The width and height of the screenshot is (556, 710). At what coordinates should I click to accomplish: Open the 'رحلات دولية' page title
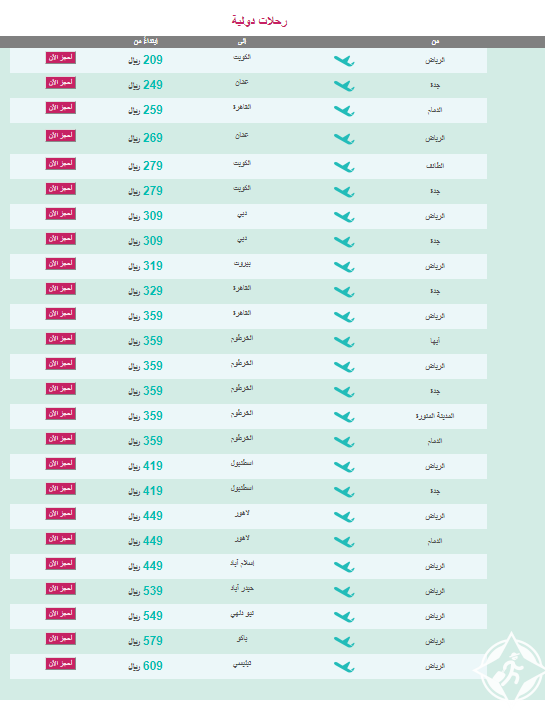(259, 21)
